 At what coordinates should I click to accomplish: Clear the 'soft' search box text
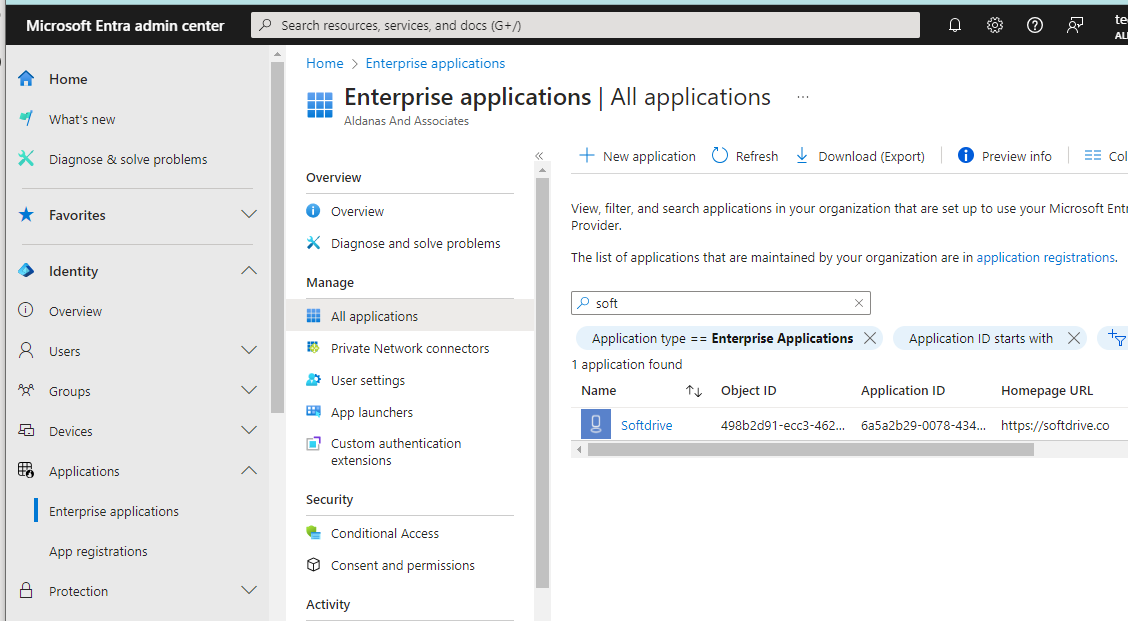coord(858,303)
